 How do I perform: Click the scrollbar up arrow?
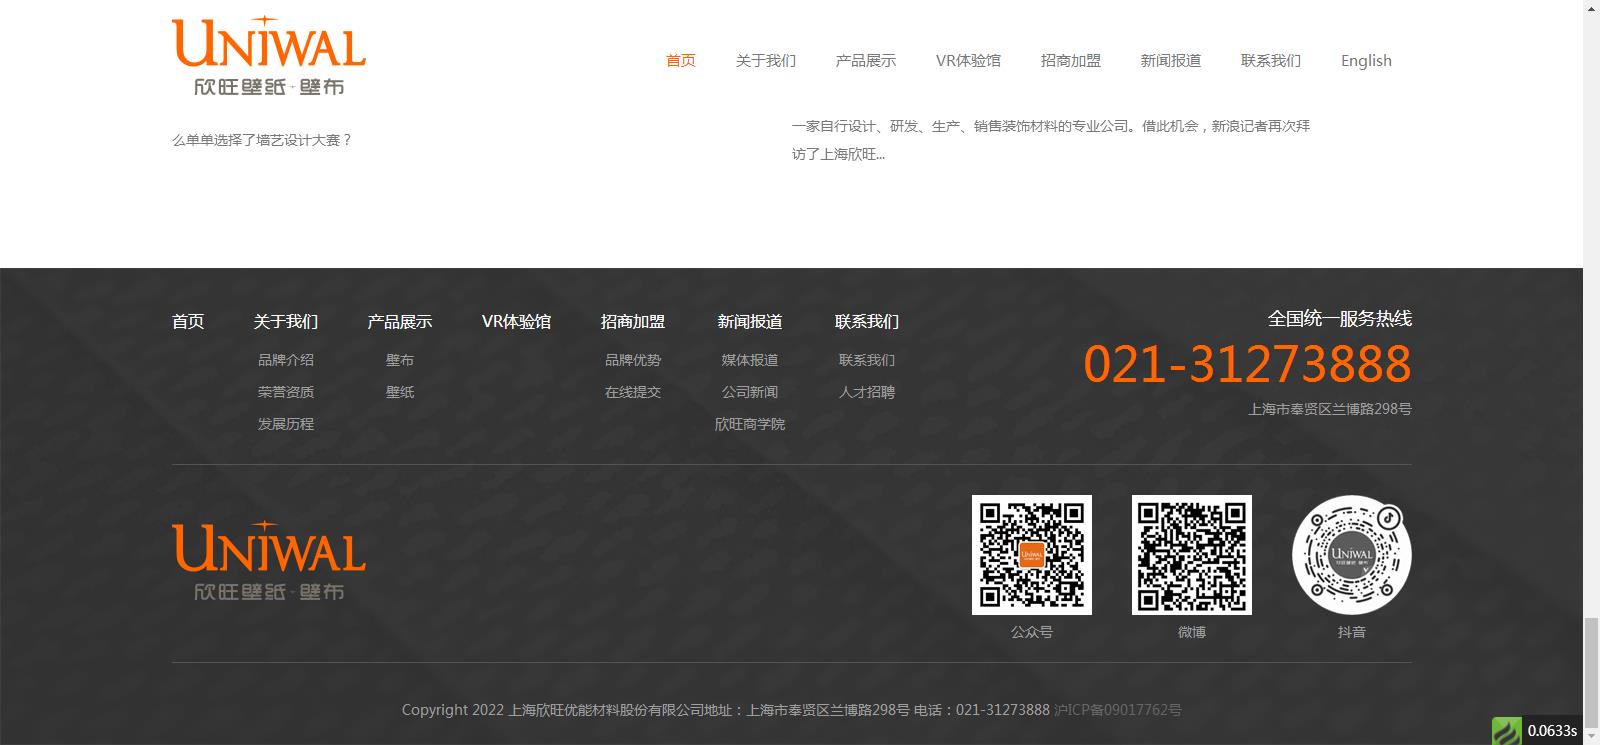(1591, 8)
